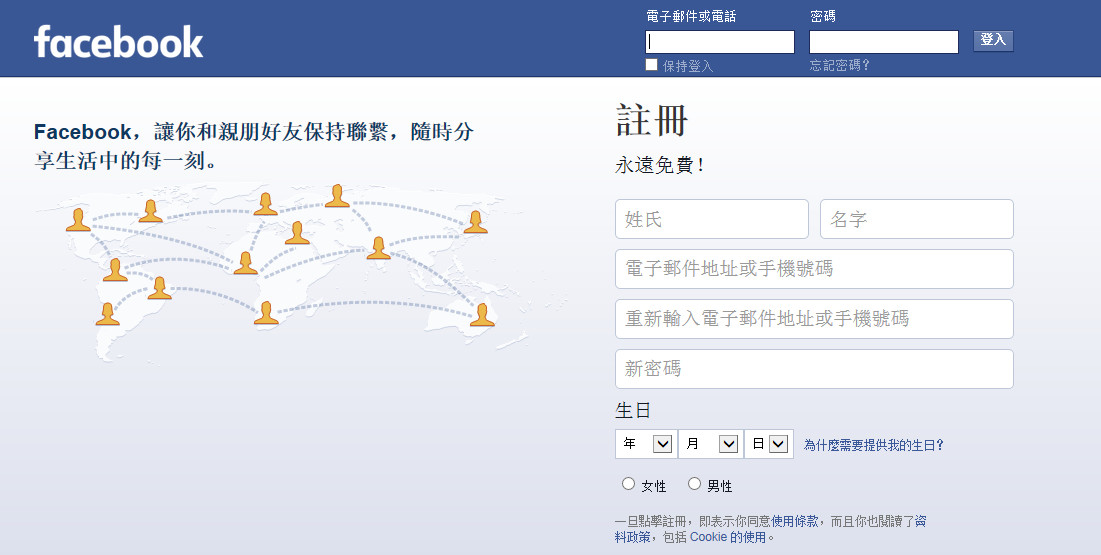Tick the 保持登入 checkbox

[x=652, y=65]
